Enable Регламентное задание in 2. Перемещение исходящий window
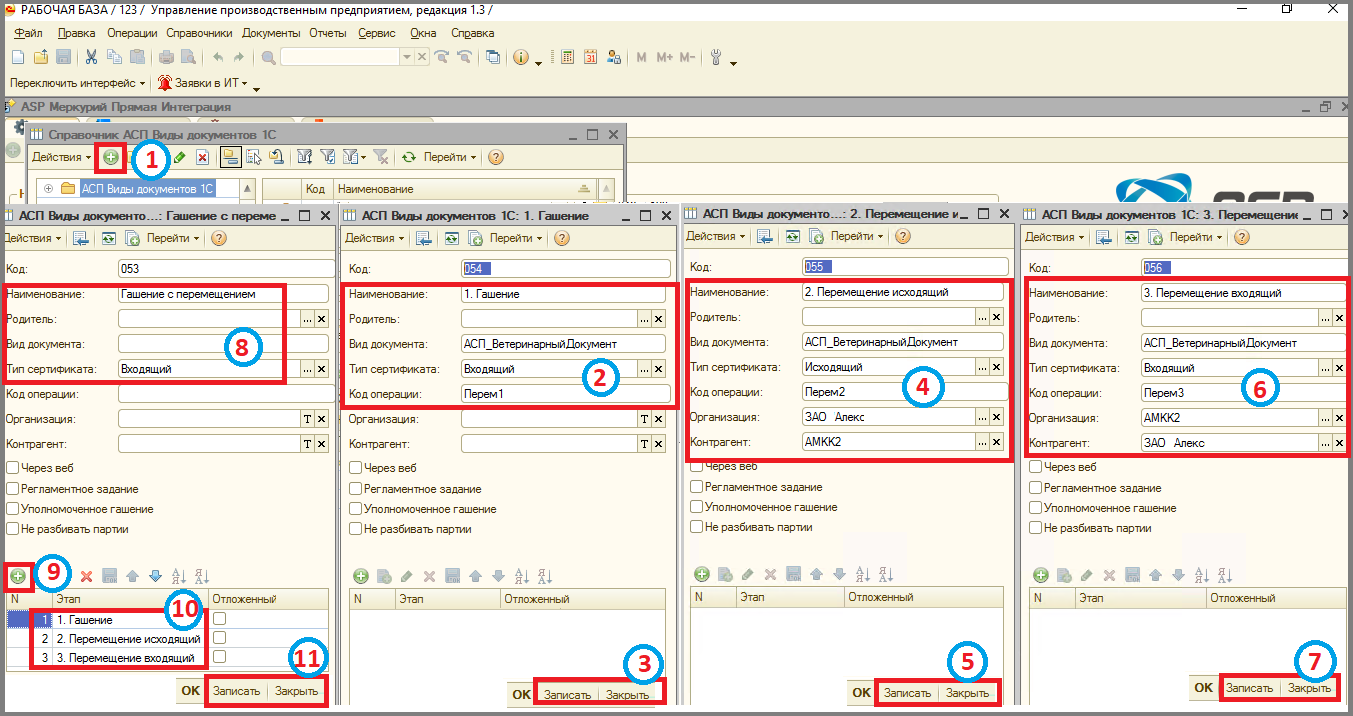Screen dimensions: 1353x716 [697, 487]
